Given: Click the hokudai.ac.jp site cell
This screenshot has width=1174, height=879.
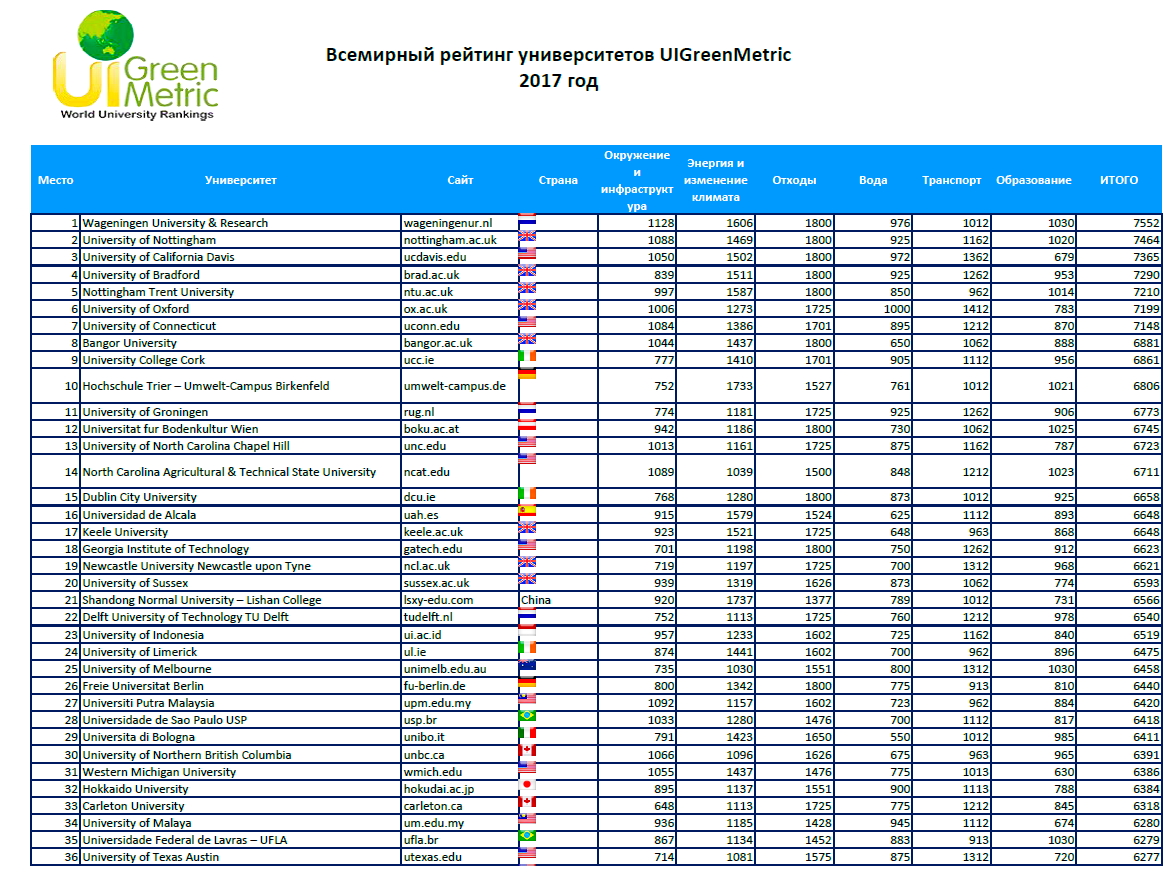Looking at the screenshot, I should (x=460, y=789).
